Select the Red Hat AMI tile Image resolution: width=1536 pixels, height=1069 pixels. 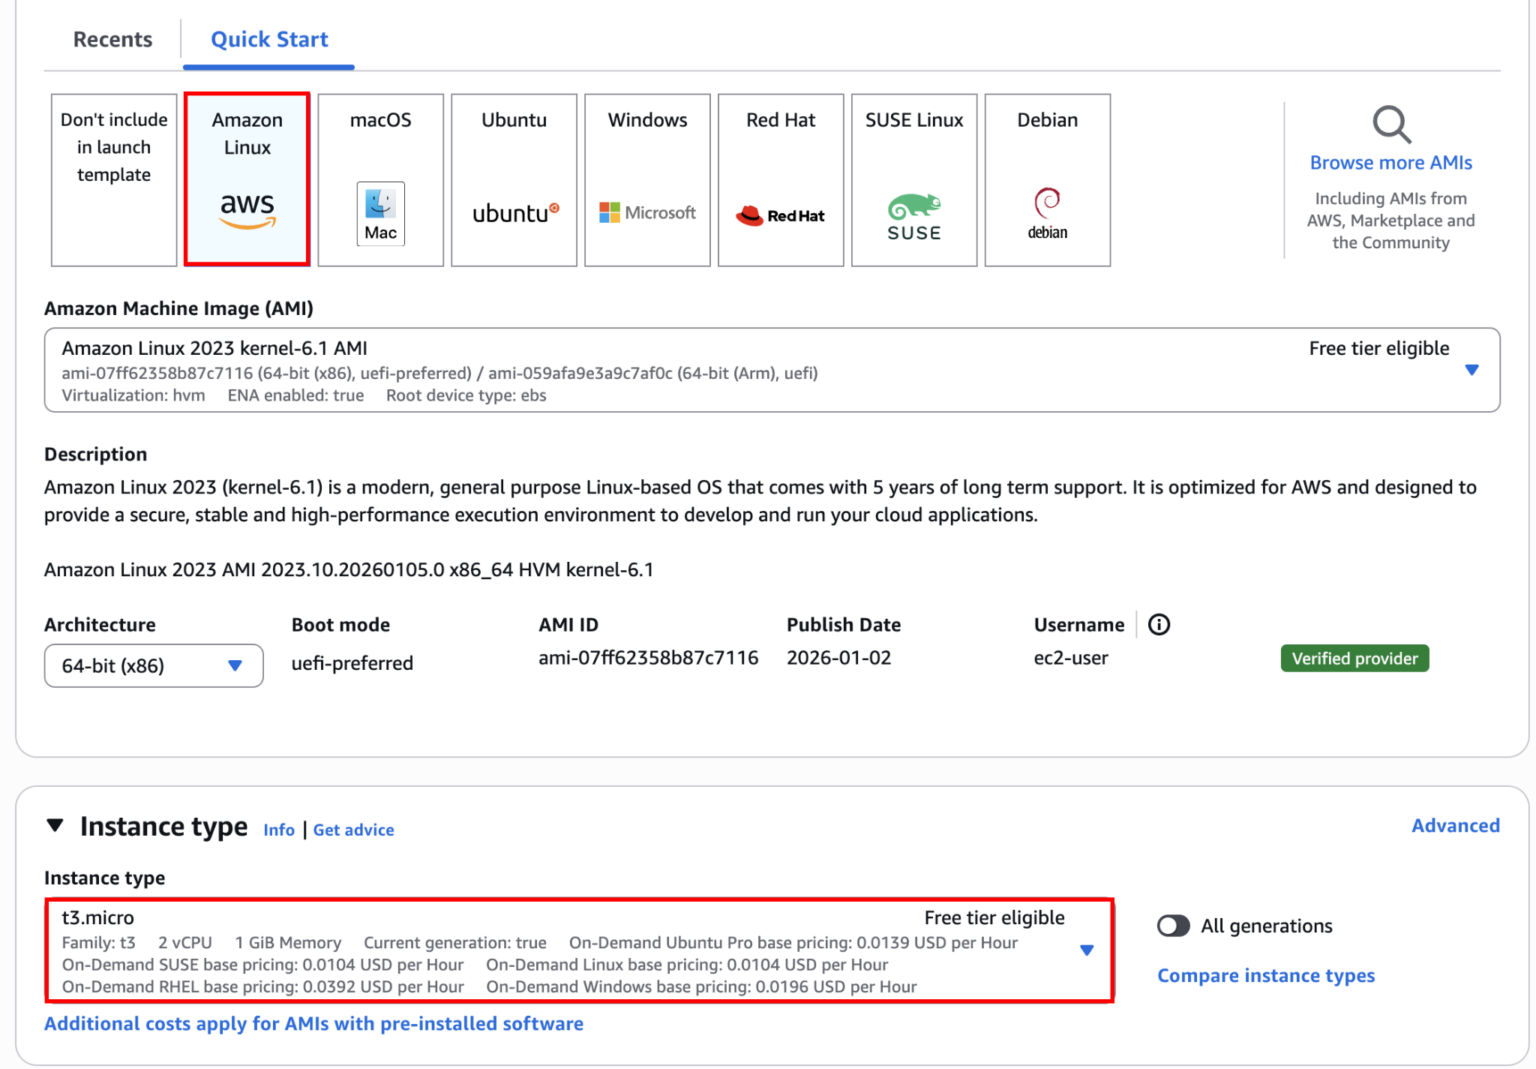click(x=780, y=178)
